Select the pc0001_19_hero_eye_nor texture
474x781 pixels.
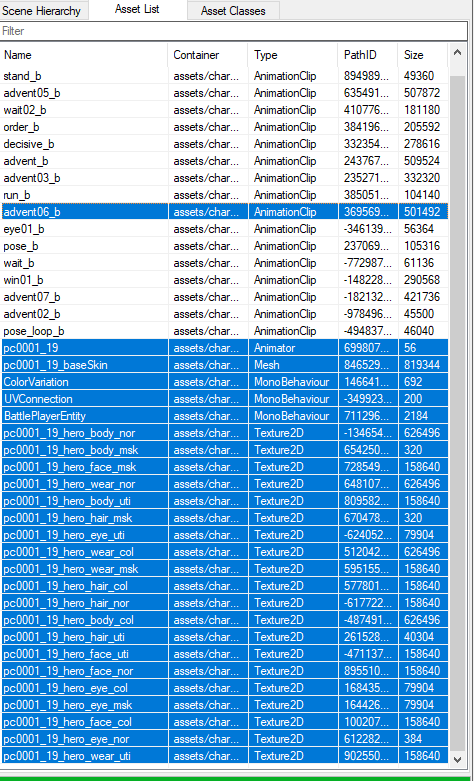coord(225,739)
